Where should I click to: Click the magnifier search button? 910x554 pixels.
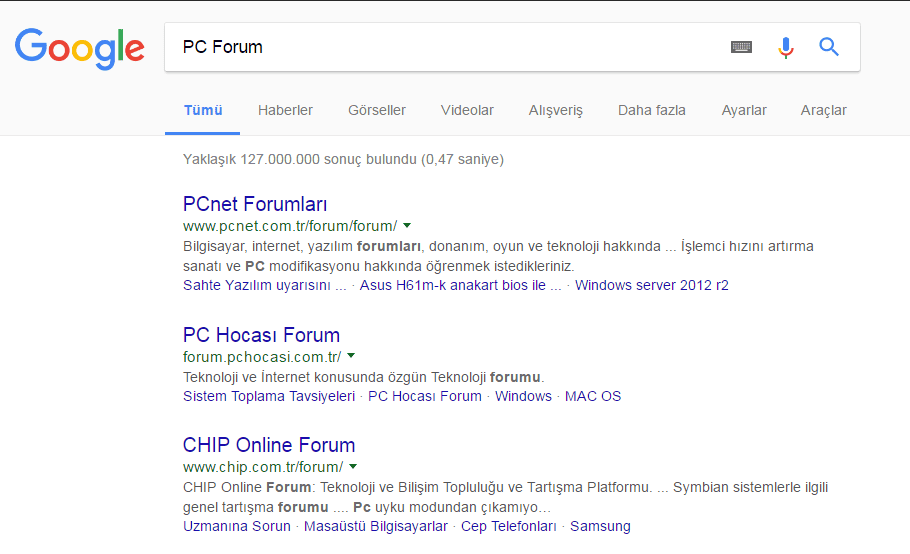[x=829, y=47]
